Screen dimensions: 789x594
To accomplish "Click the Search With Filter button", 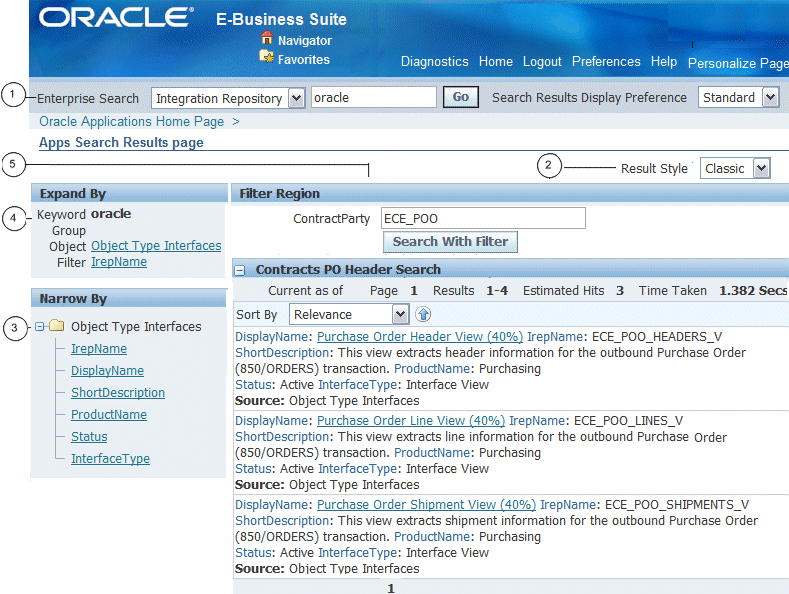I will [x=450, y=242].
